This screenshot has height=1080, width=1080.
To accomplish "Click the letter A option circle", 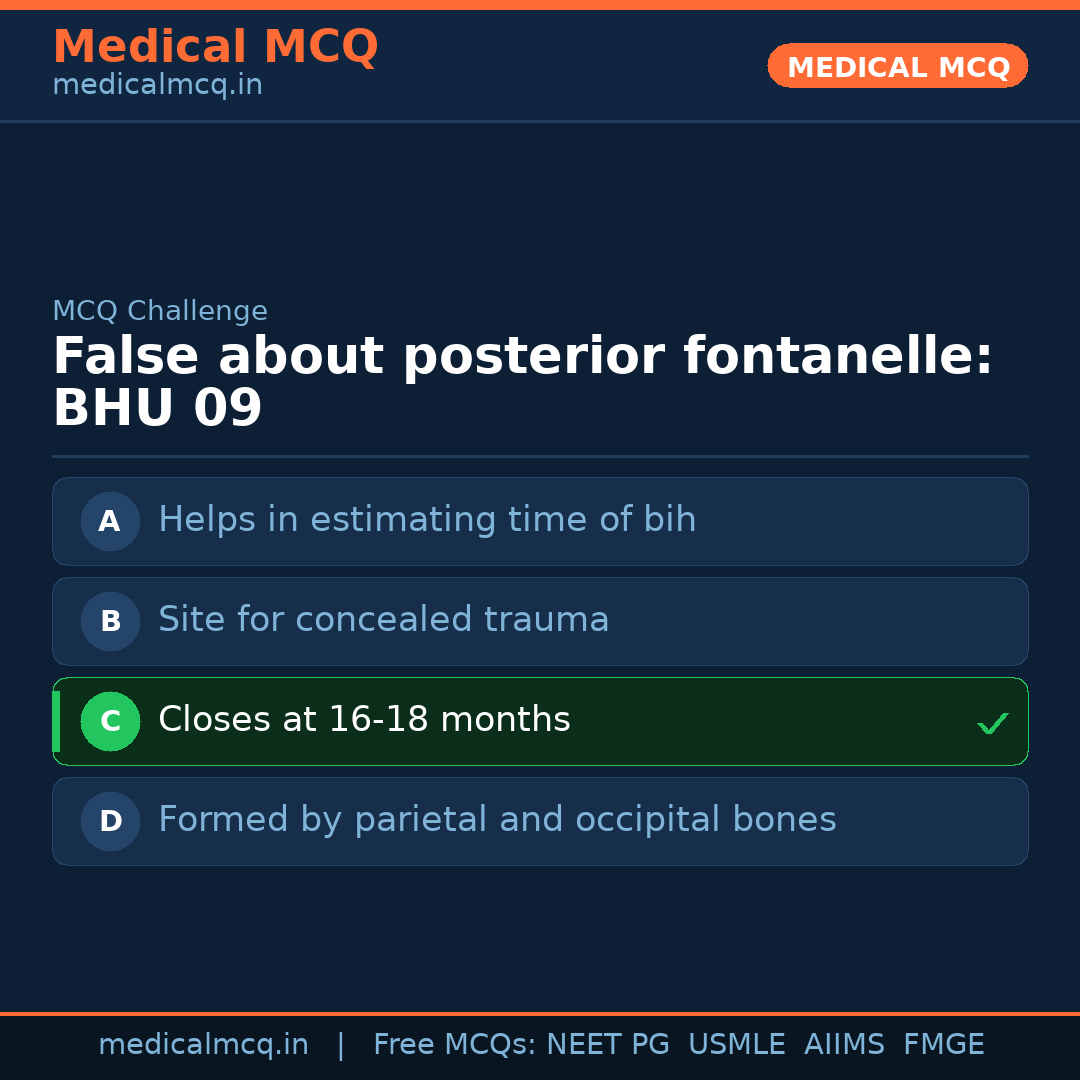I will (110, 521).
